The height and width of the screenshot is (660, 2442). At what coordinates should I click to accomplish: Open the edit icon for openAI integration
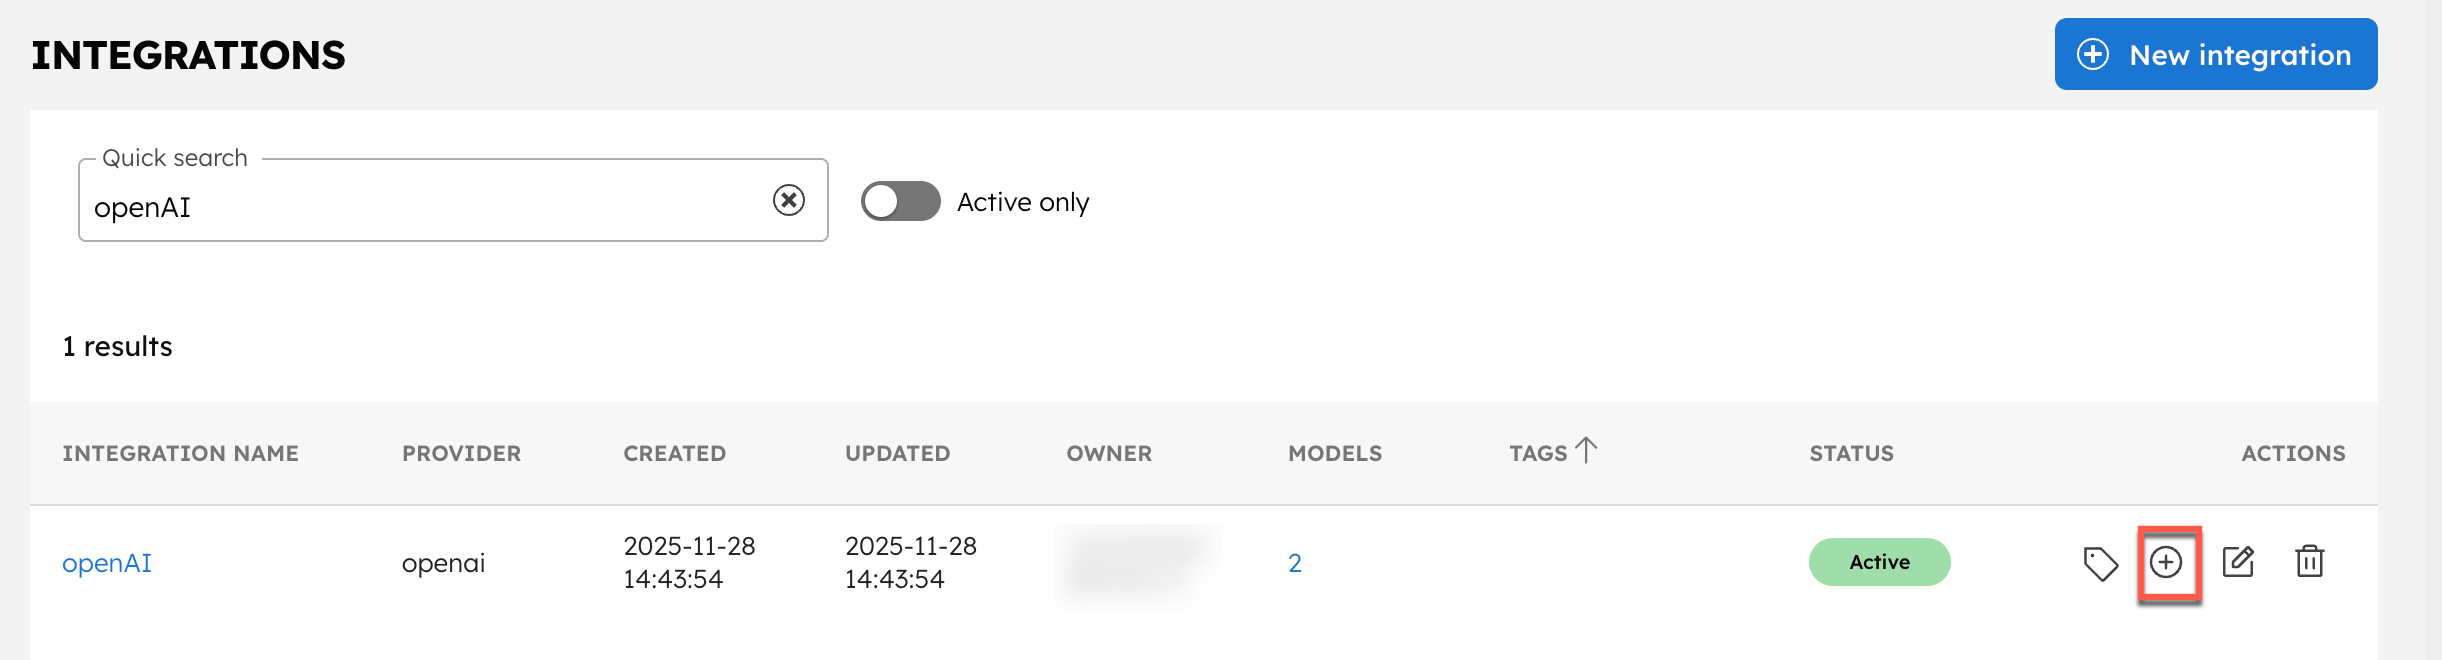tap(2237, 562)
